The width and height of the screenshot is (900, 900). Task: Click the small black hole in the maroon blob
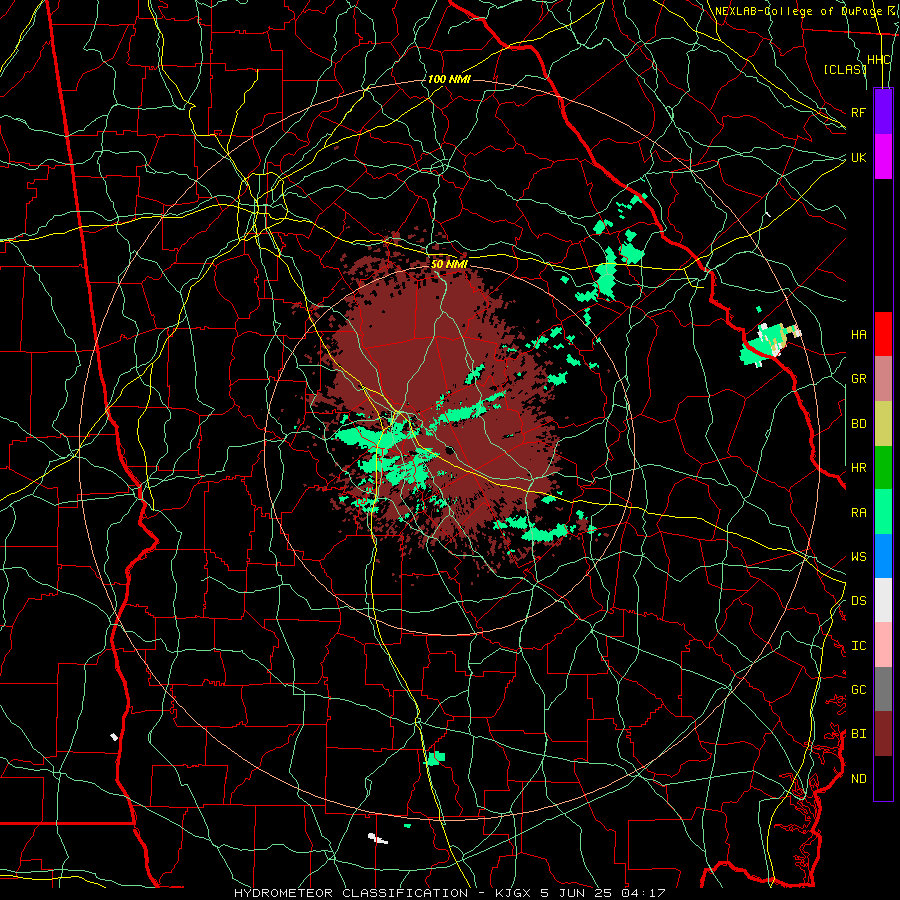[449, 451]
